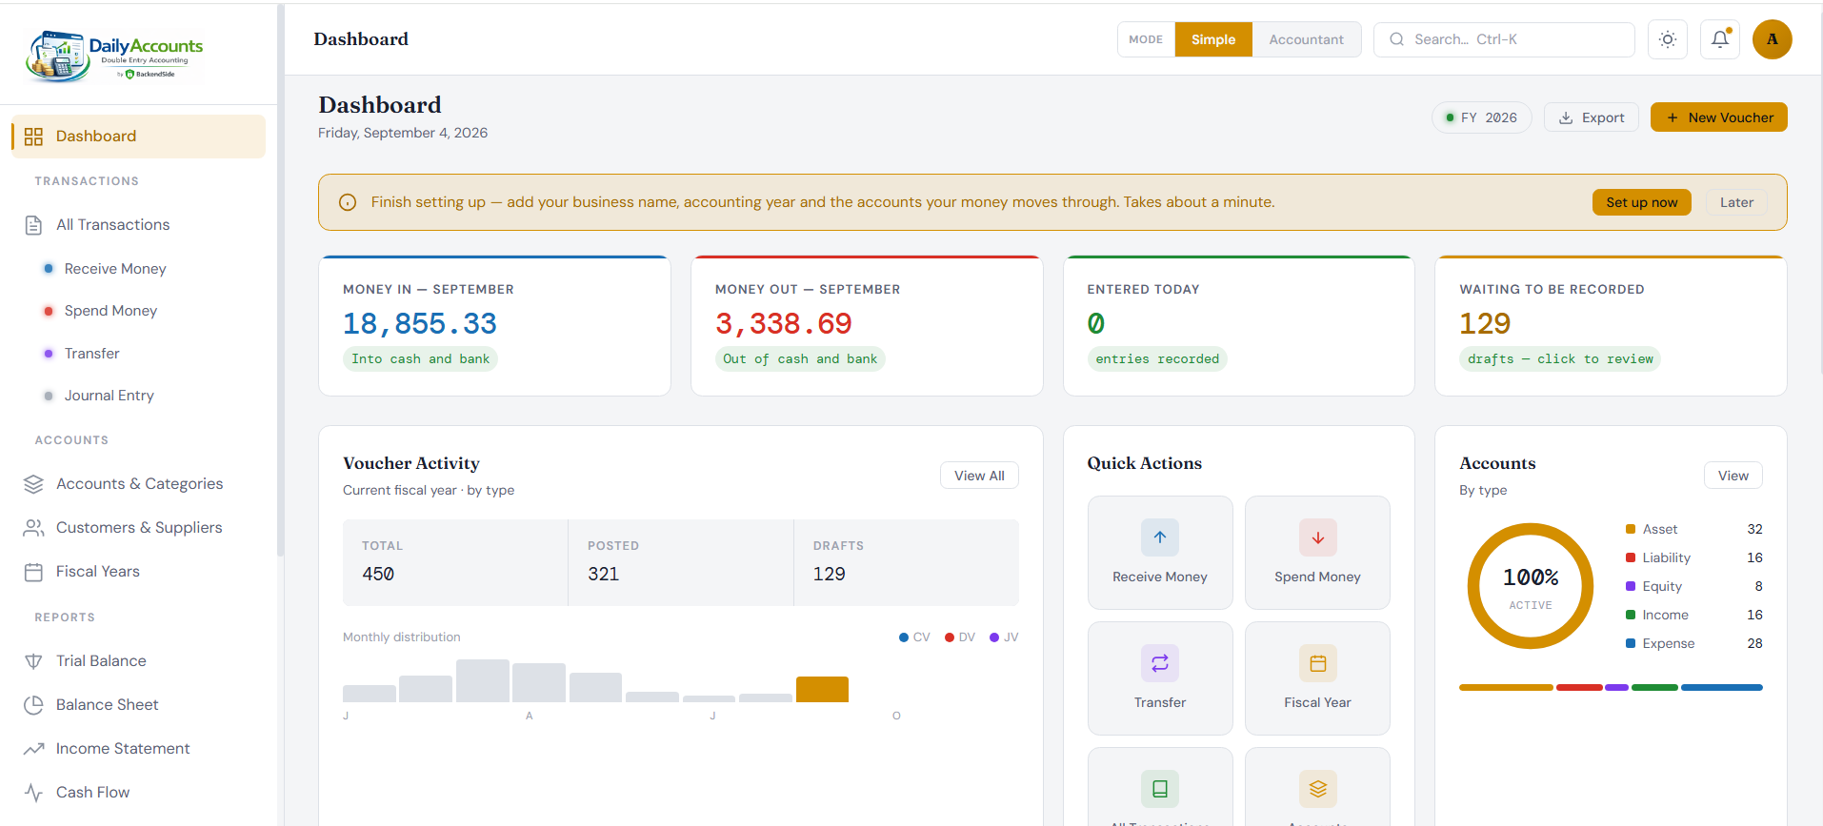Dismiss setup banner with Later

tap(1736, 202)
